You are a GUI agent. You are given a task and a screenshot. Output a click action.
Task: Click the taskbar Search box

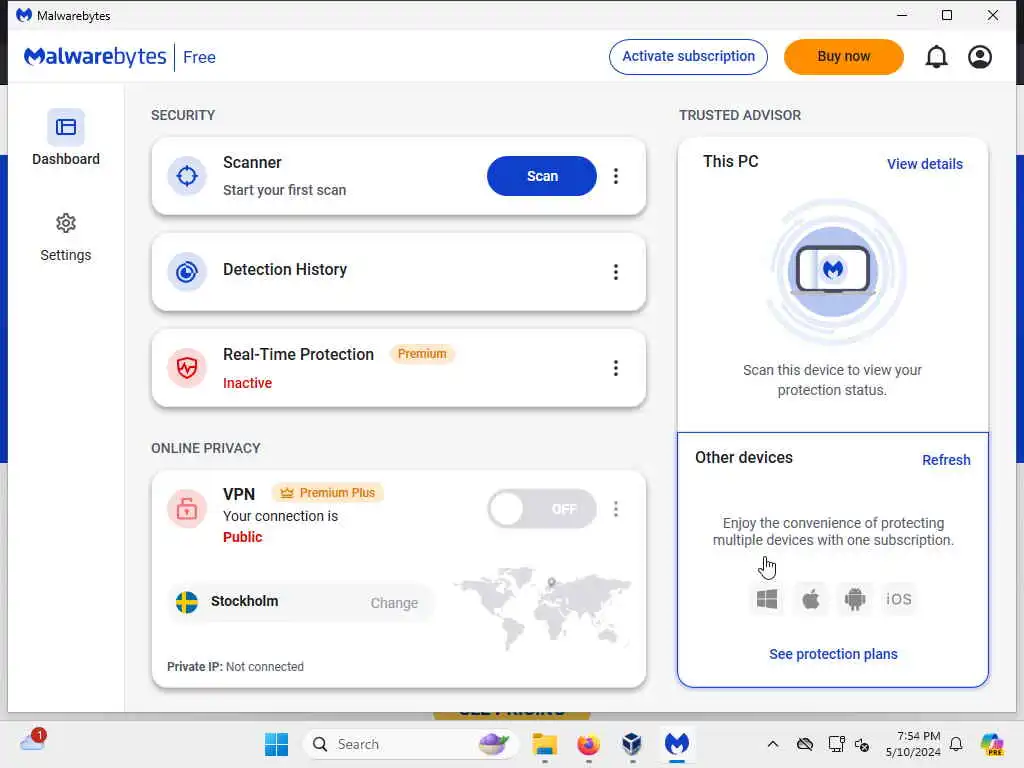pyautogui.click(x=410, y=744)
